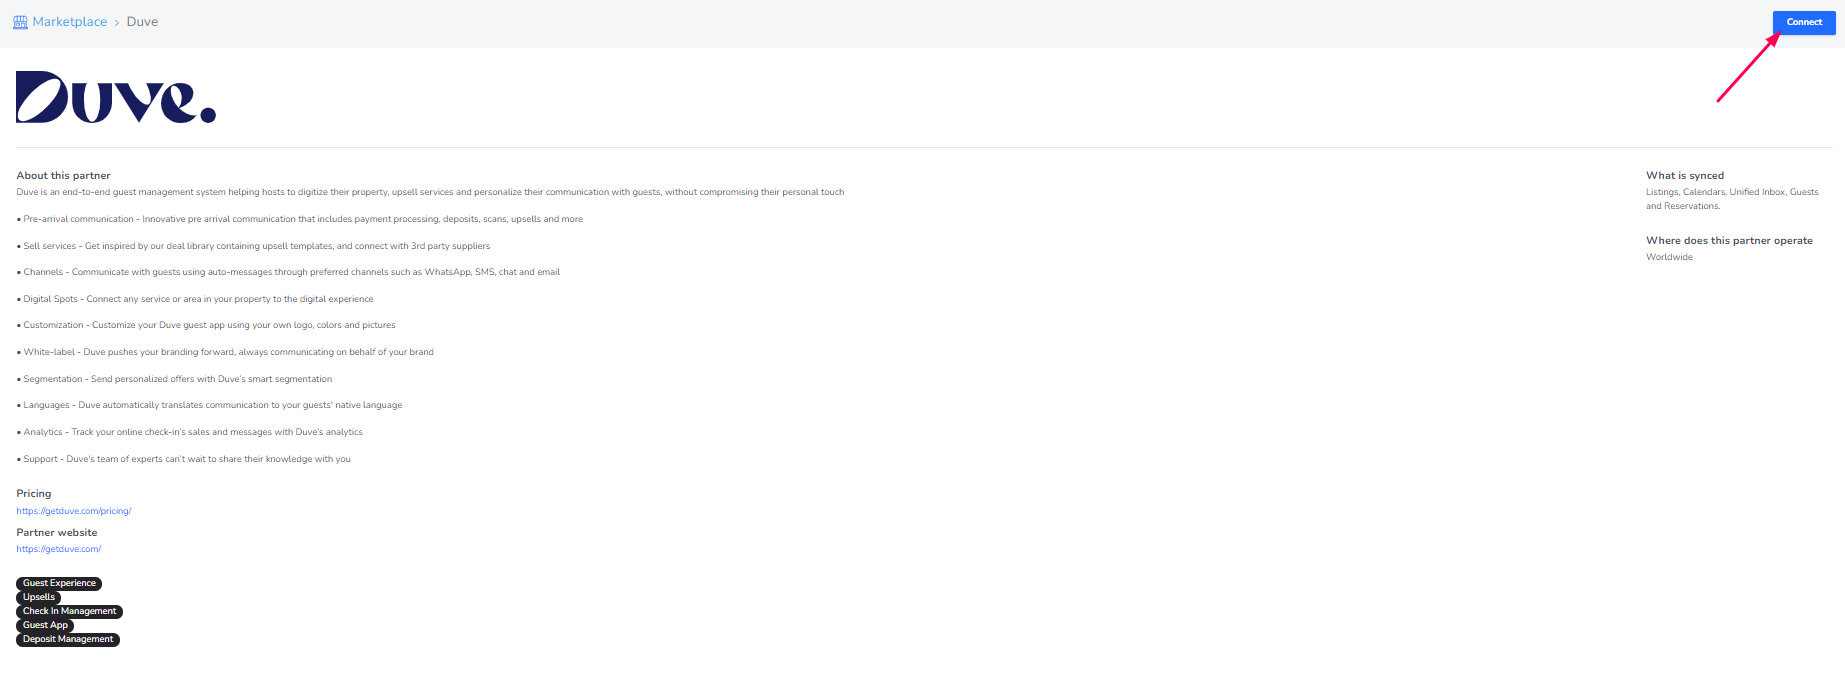This screenshot has height=681, width=1845.
Task: Click the Pre-arrival communication bullet line
Action: click(x=300, y=219)
